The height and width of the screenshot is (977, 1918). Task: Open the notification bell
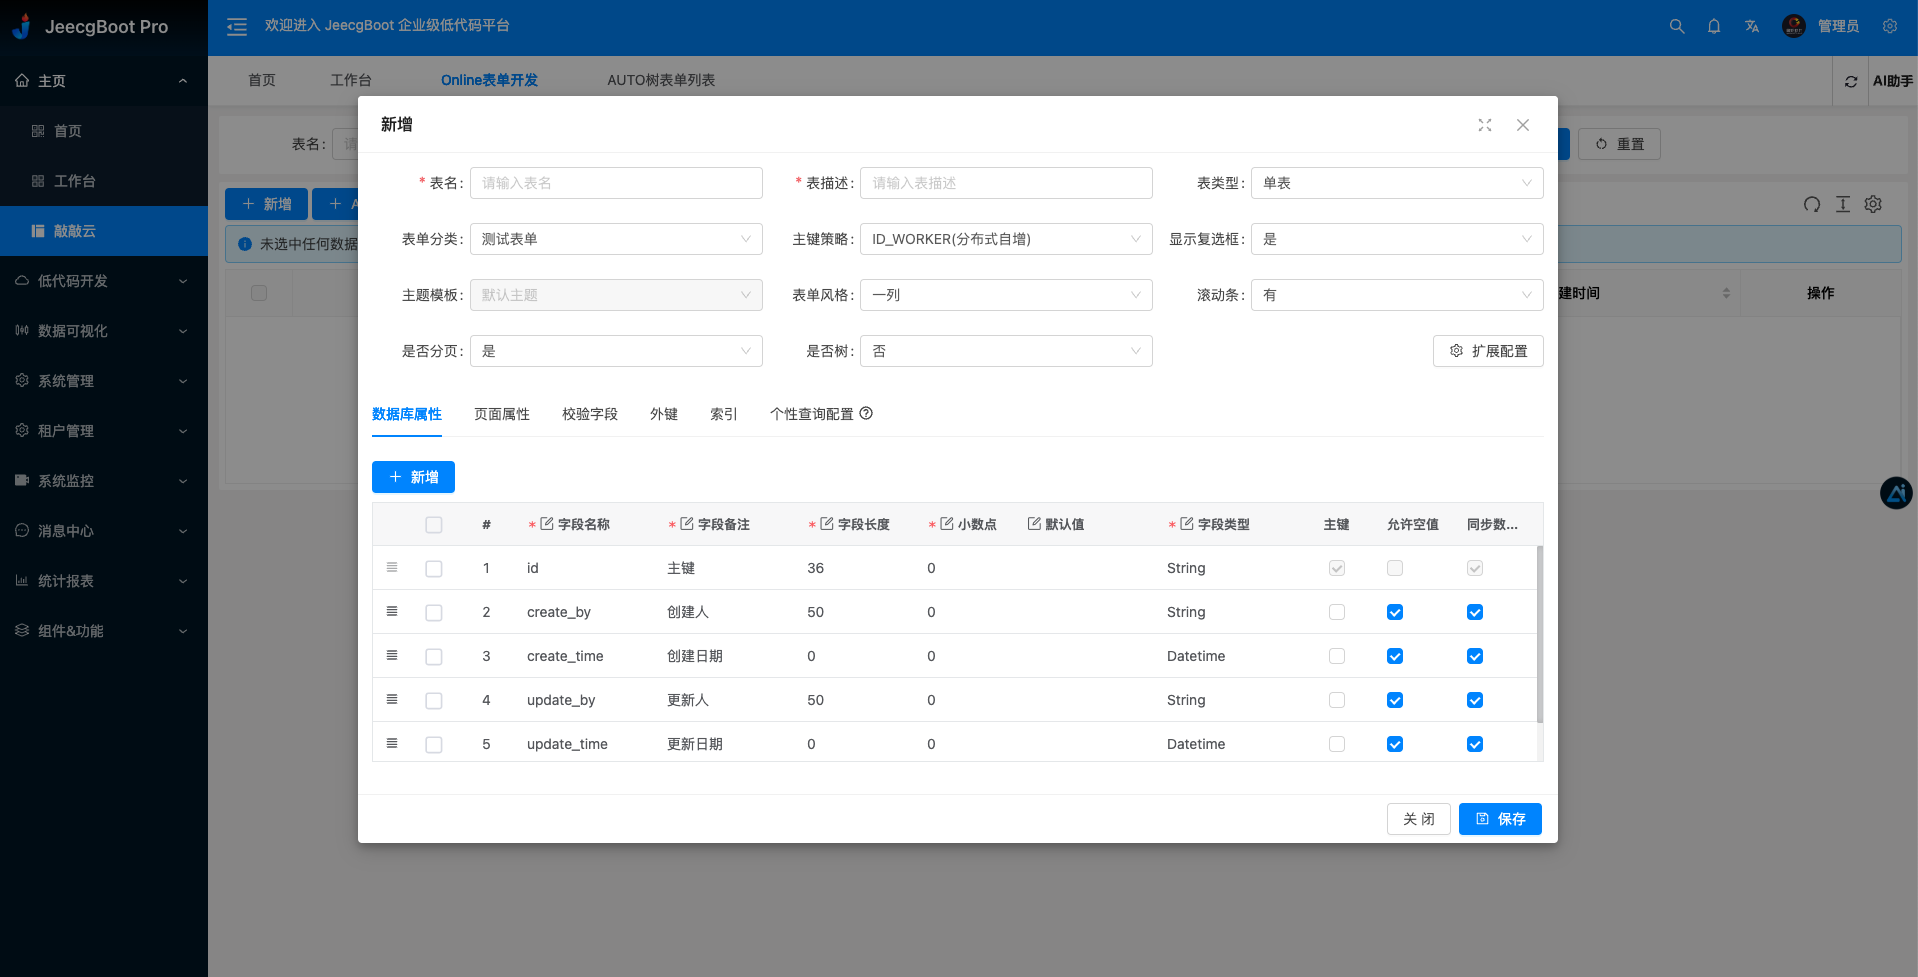pyautogui.click(x=1714, y=27)
